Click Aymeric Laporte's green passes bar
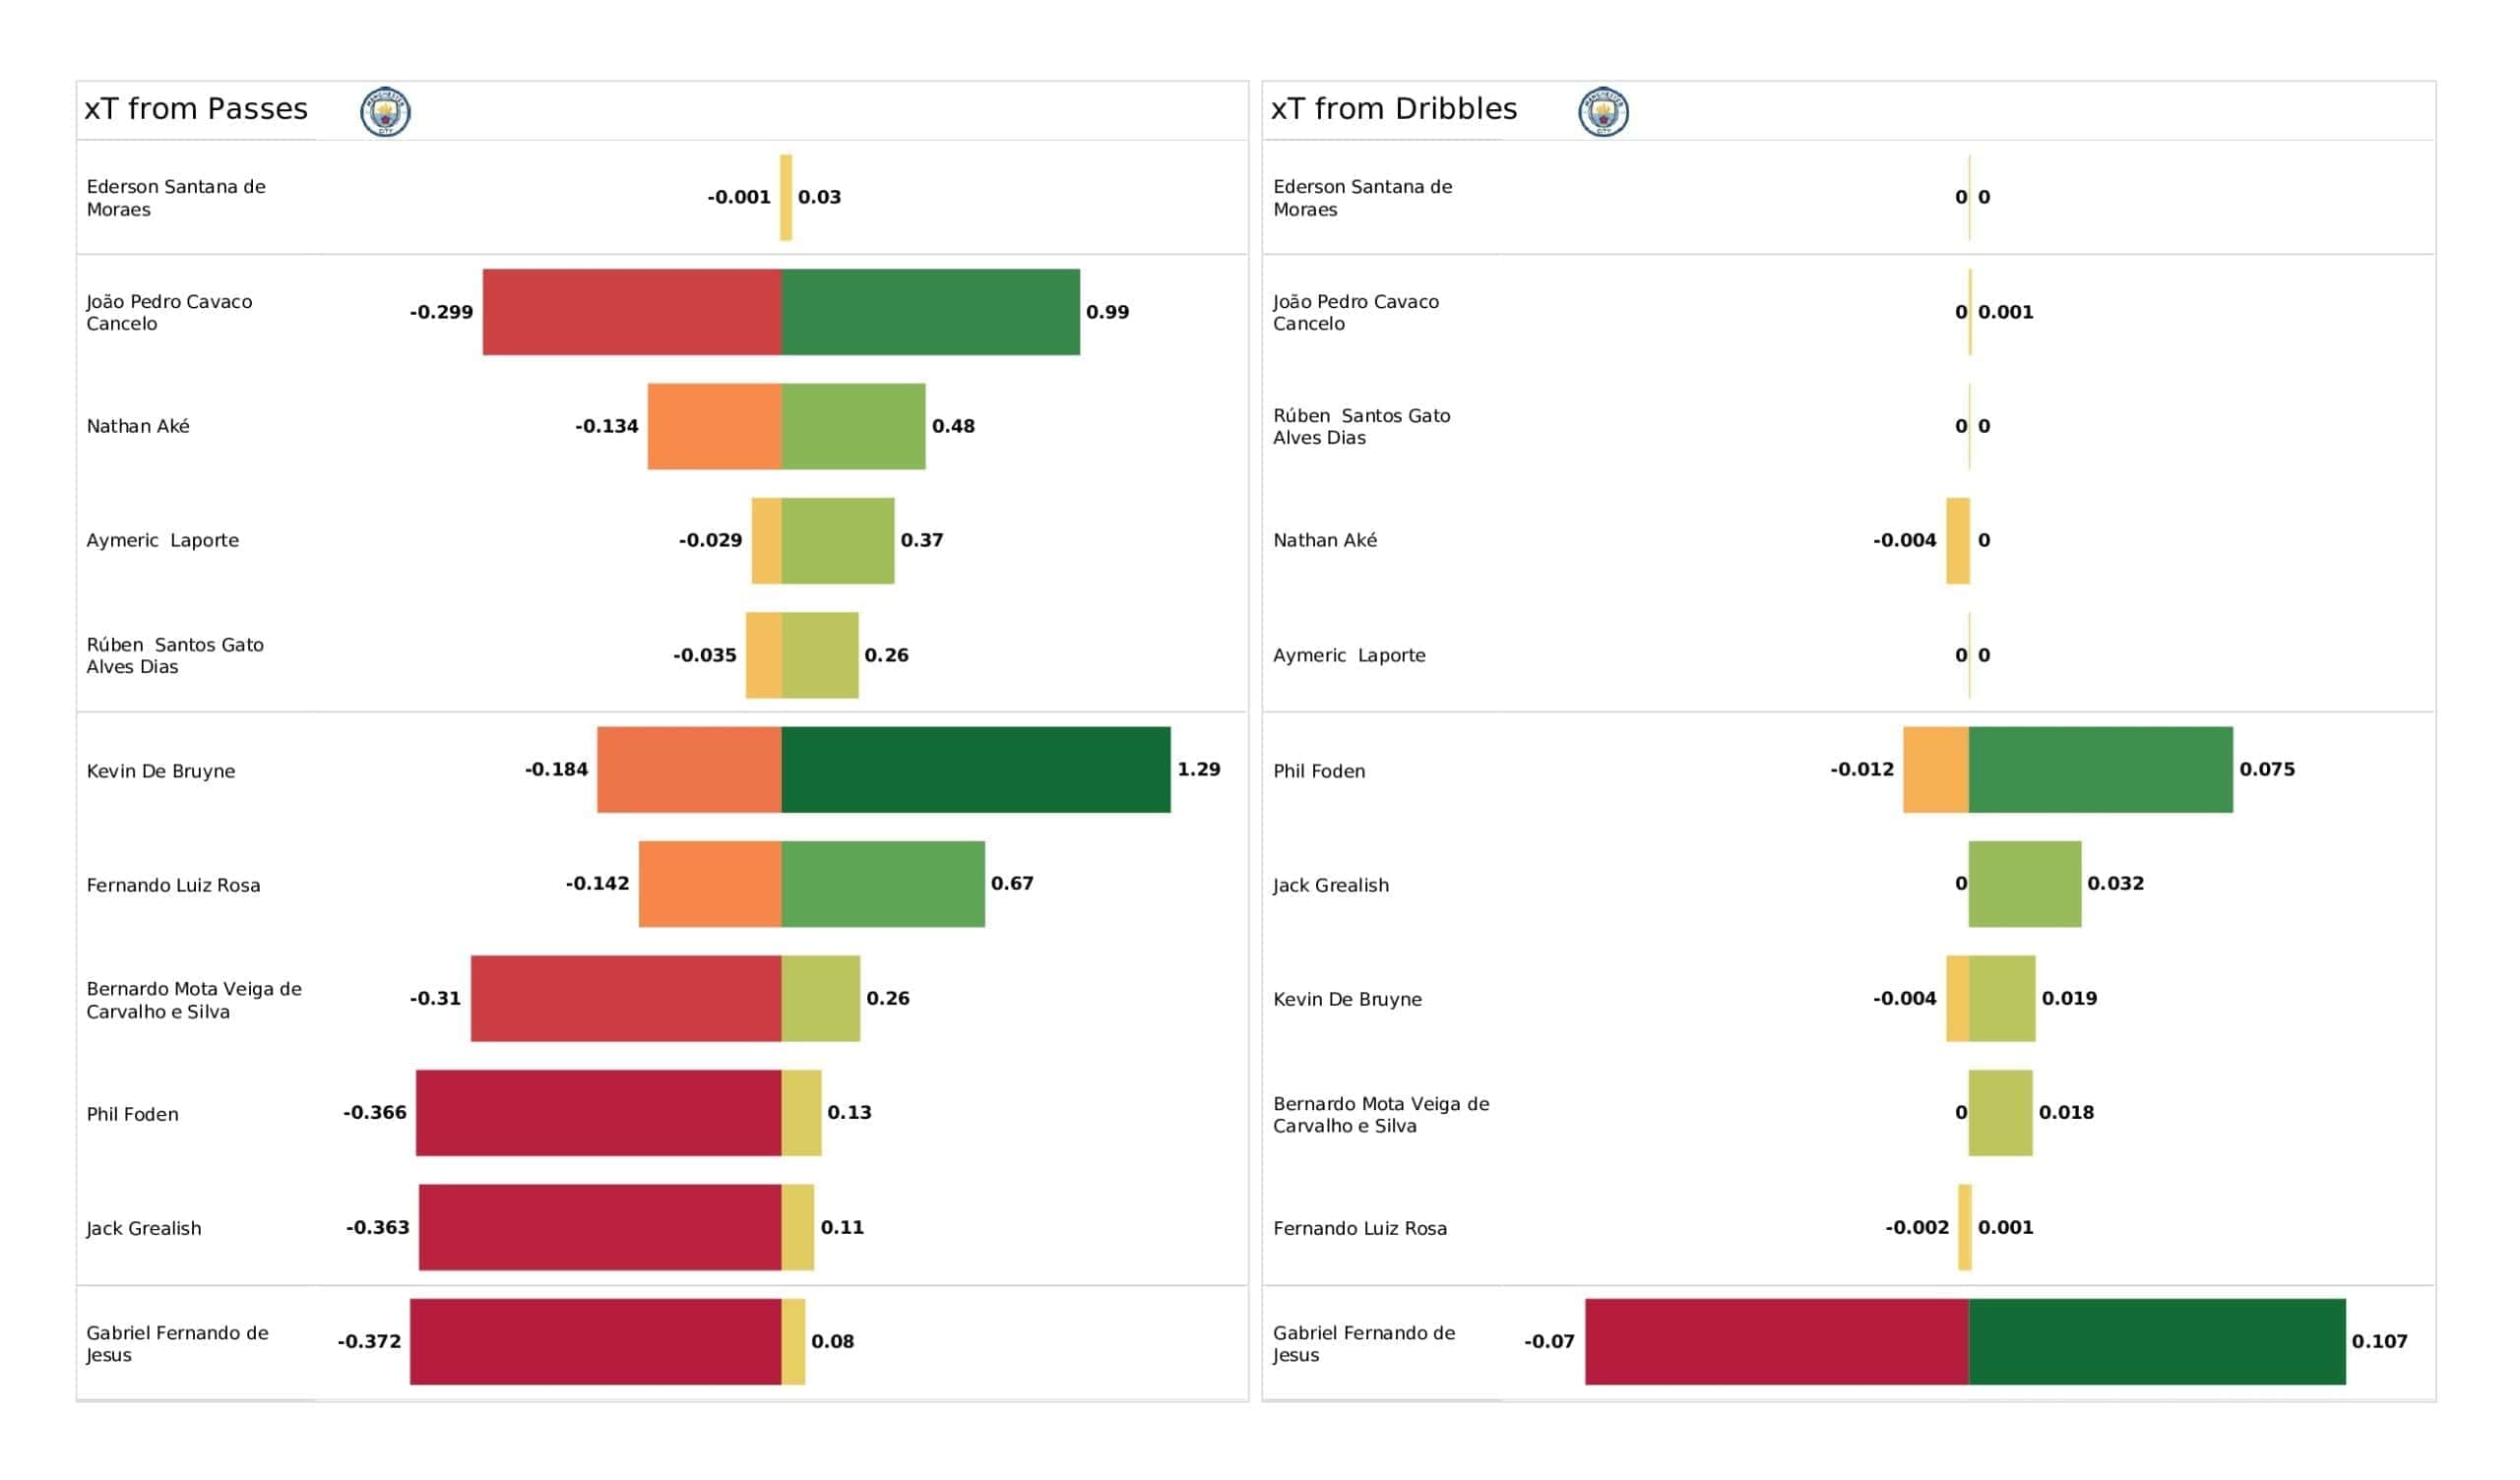 coord(837,540)
